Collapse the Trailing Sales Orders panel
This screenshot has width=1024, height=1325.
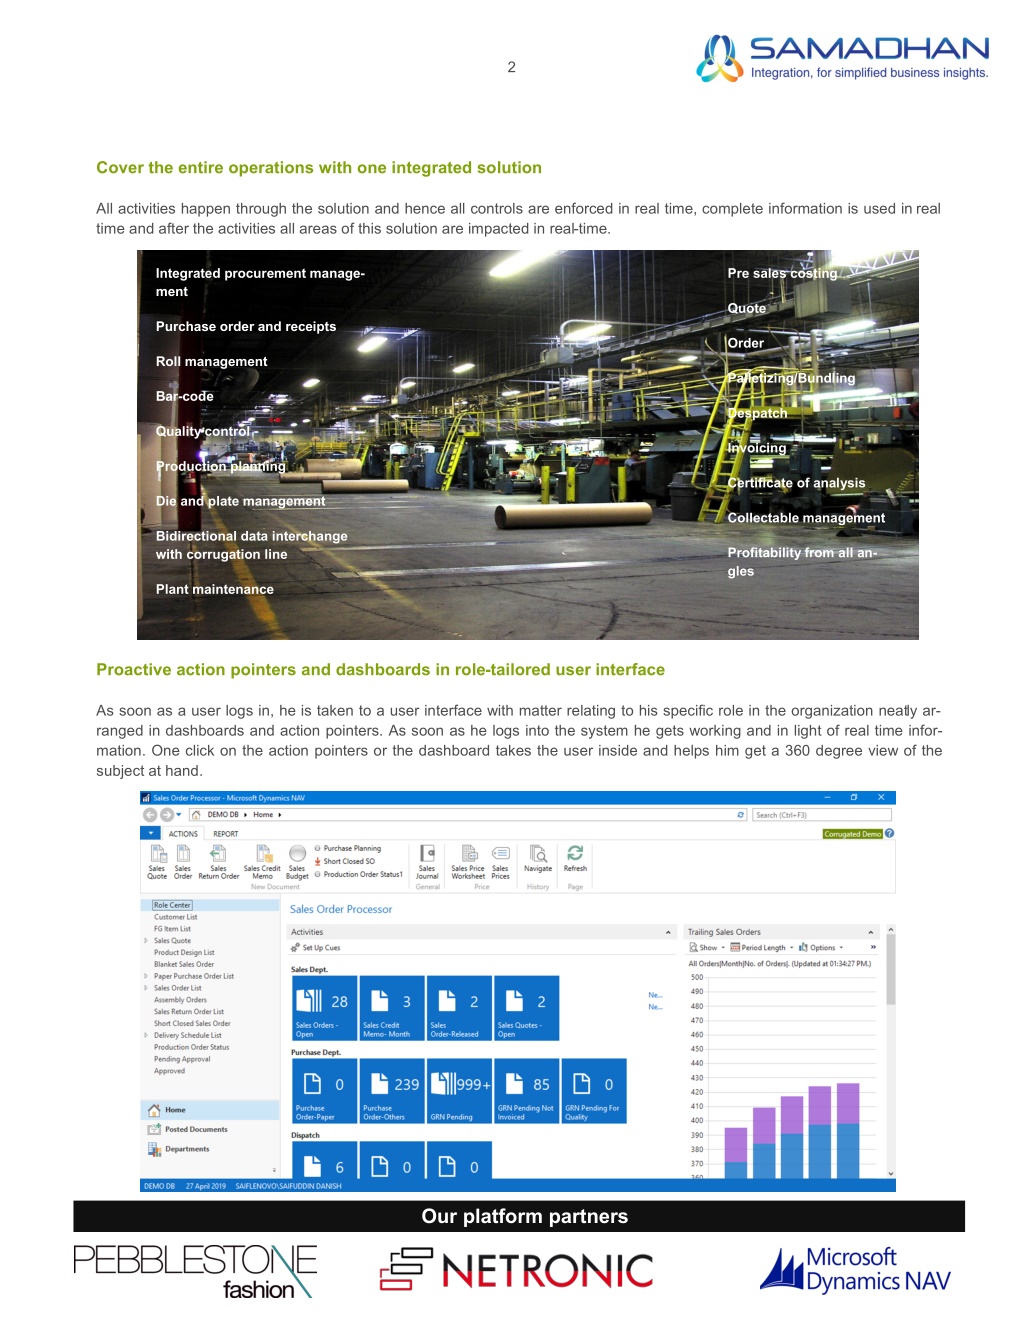tap(871, 932)
